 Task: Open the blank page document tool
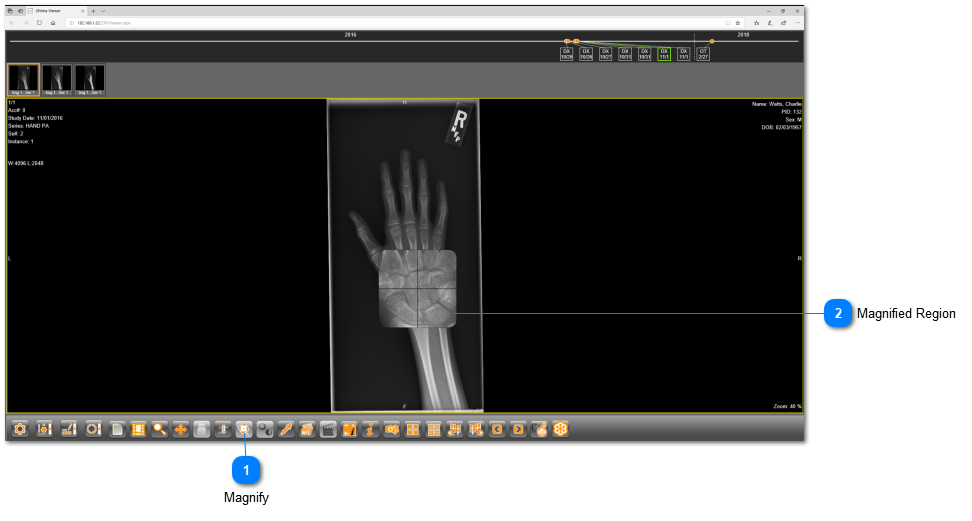(x=117, y=429)
